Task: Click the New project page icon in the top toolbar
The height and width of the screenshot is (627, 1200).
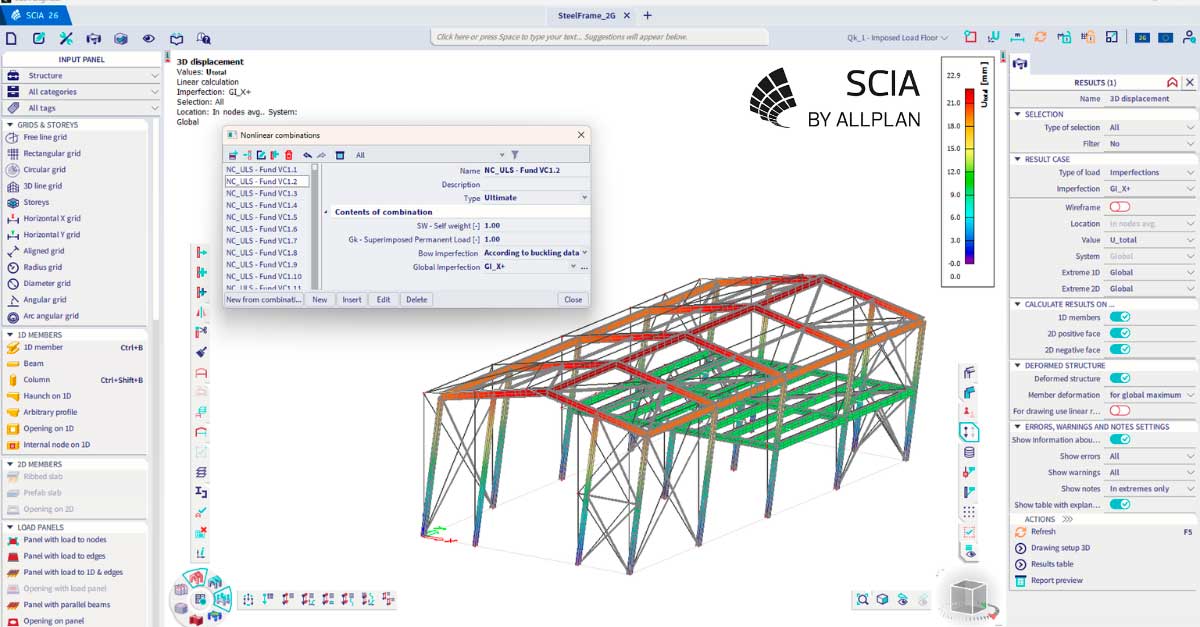Action: click(11, 38)
